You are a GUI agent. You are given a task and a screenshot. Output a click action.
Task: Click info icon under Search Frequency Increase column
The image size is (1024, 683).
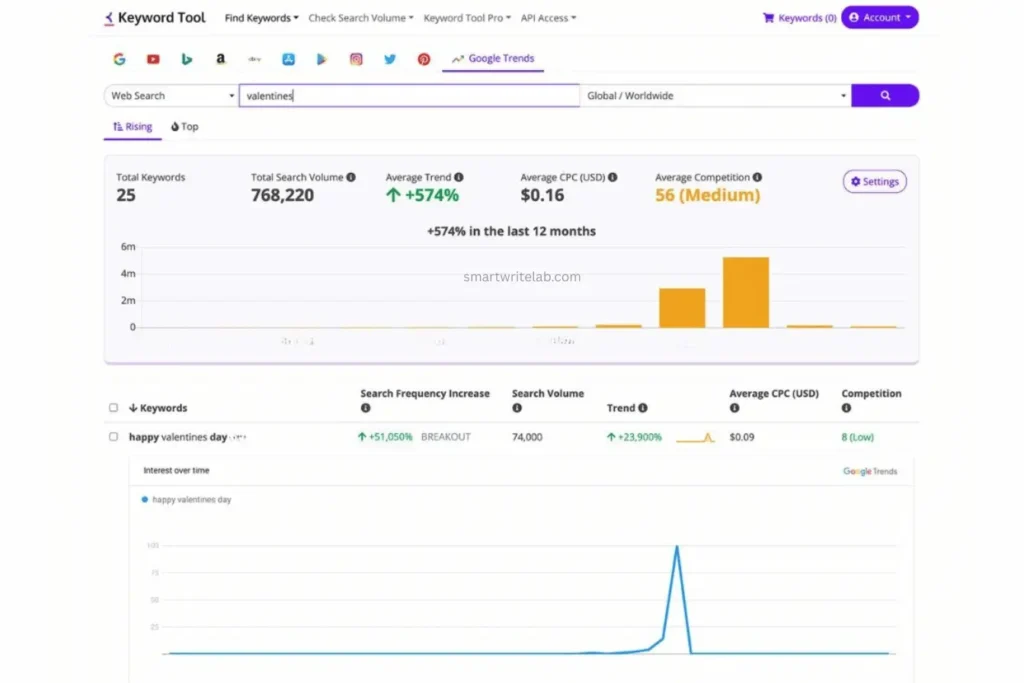366,408
